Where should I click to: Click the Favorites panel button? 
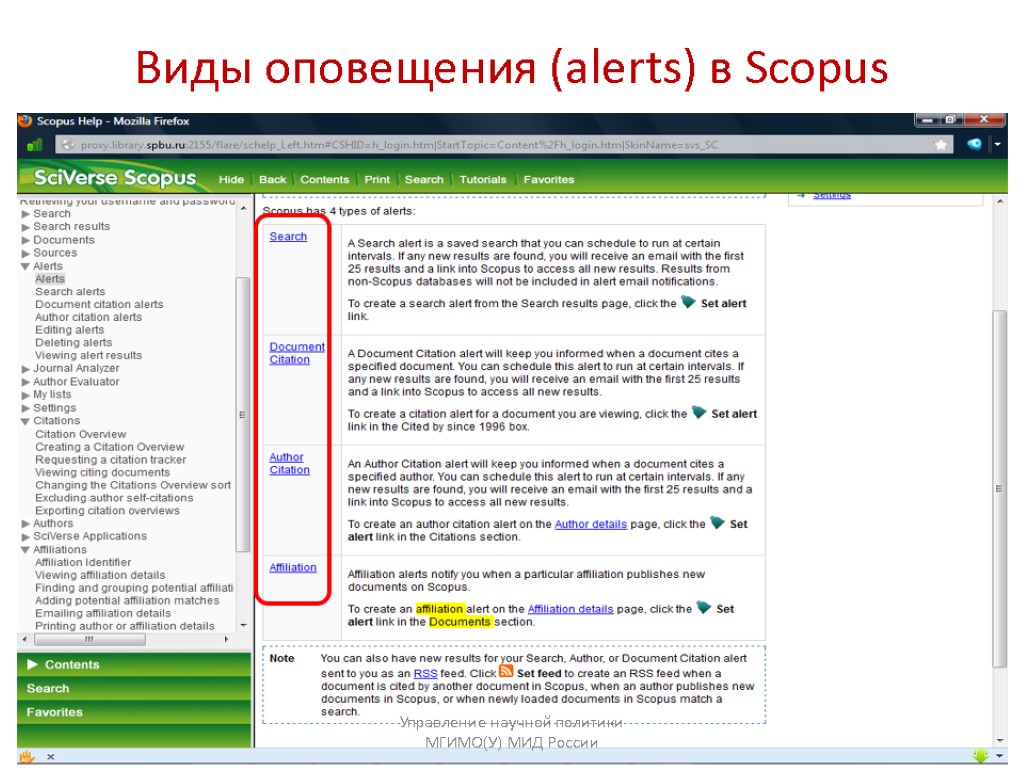click(x=134, y=712)
